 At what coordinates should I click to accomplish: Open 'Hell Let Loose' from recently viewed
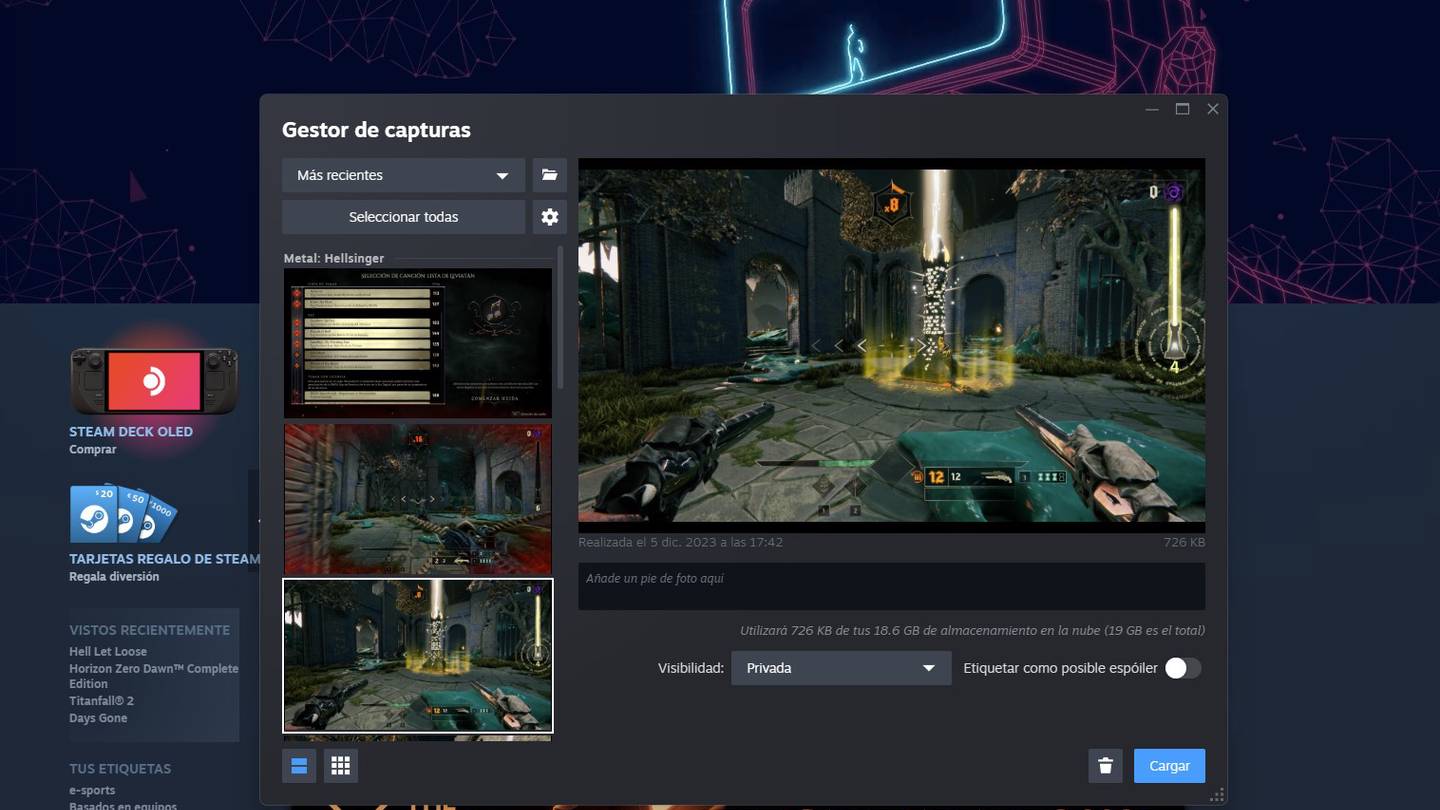click(108, 652)
